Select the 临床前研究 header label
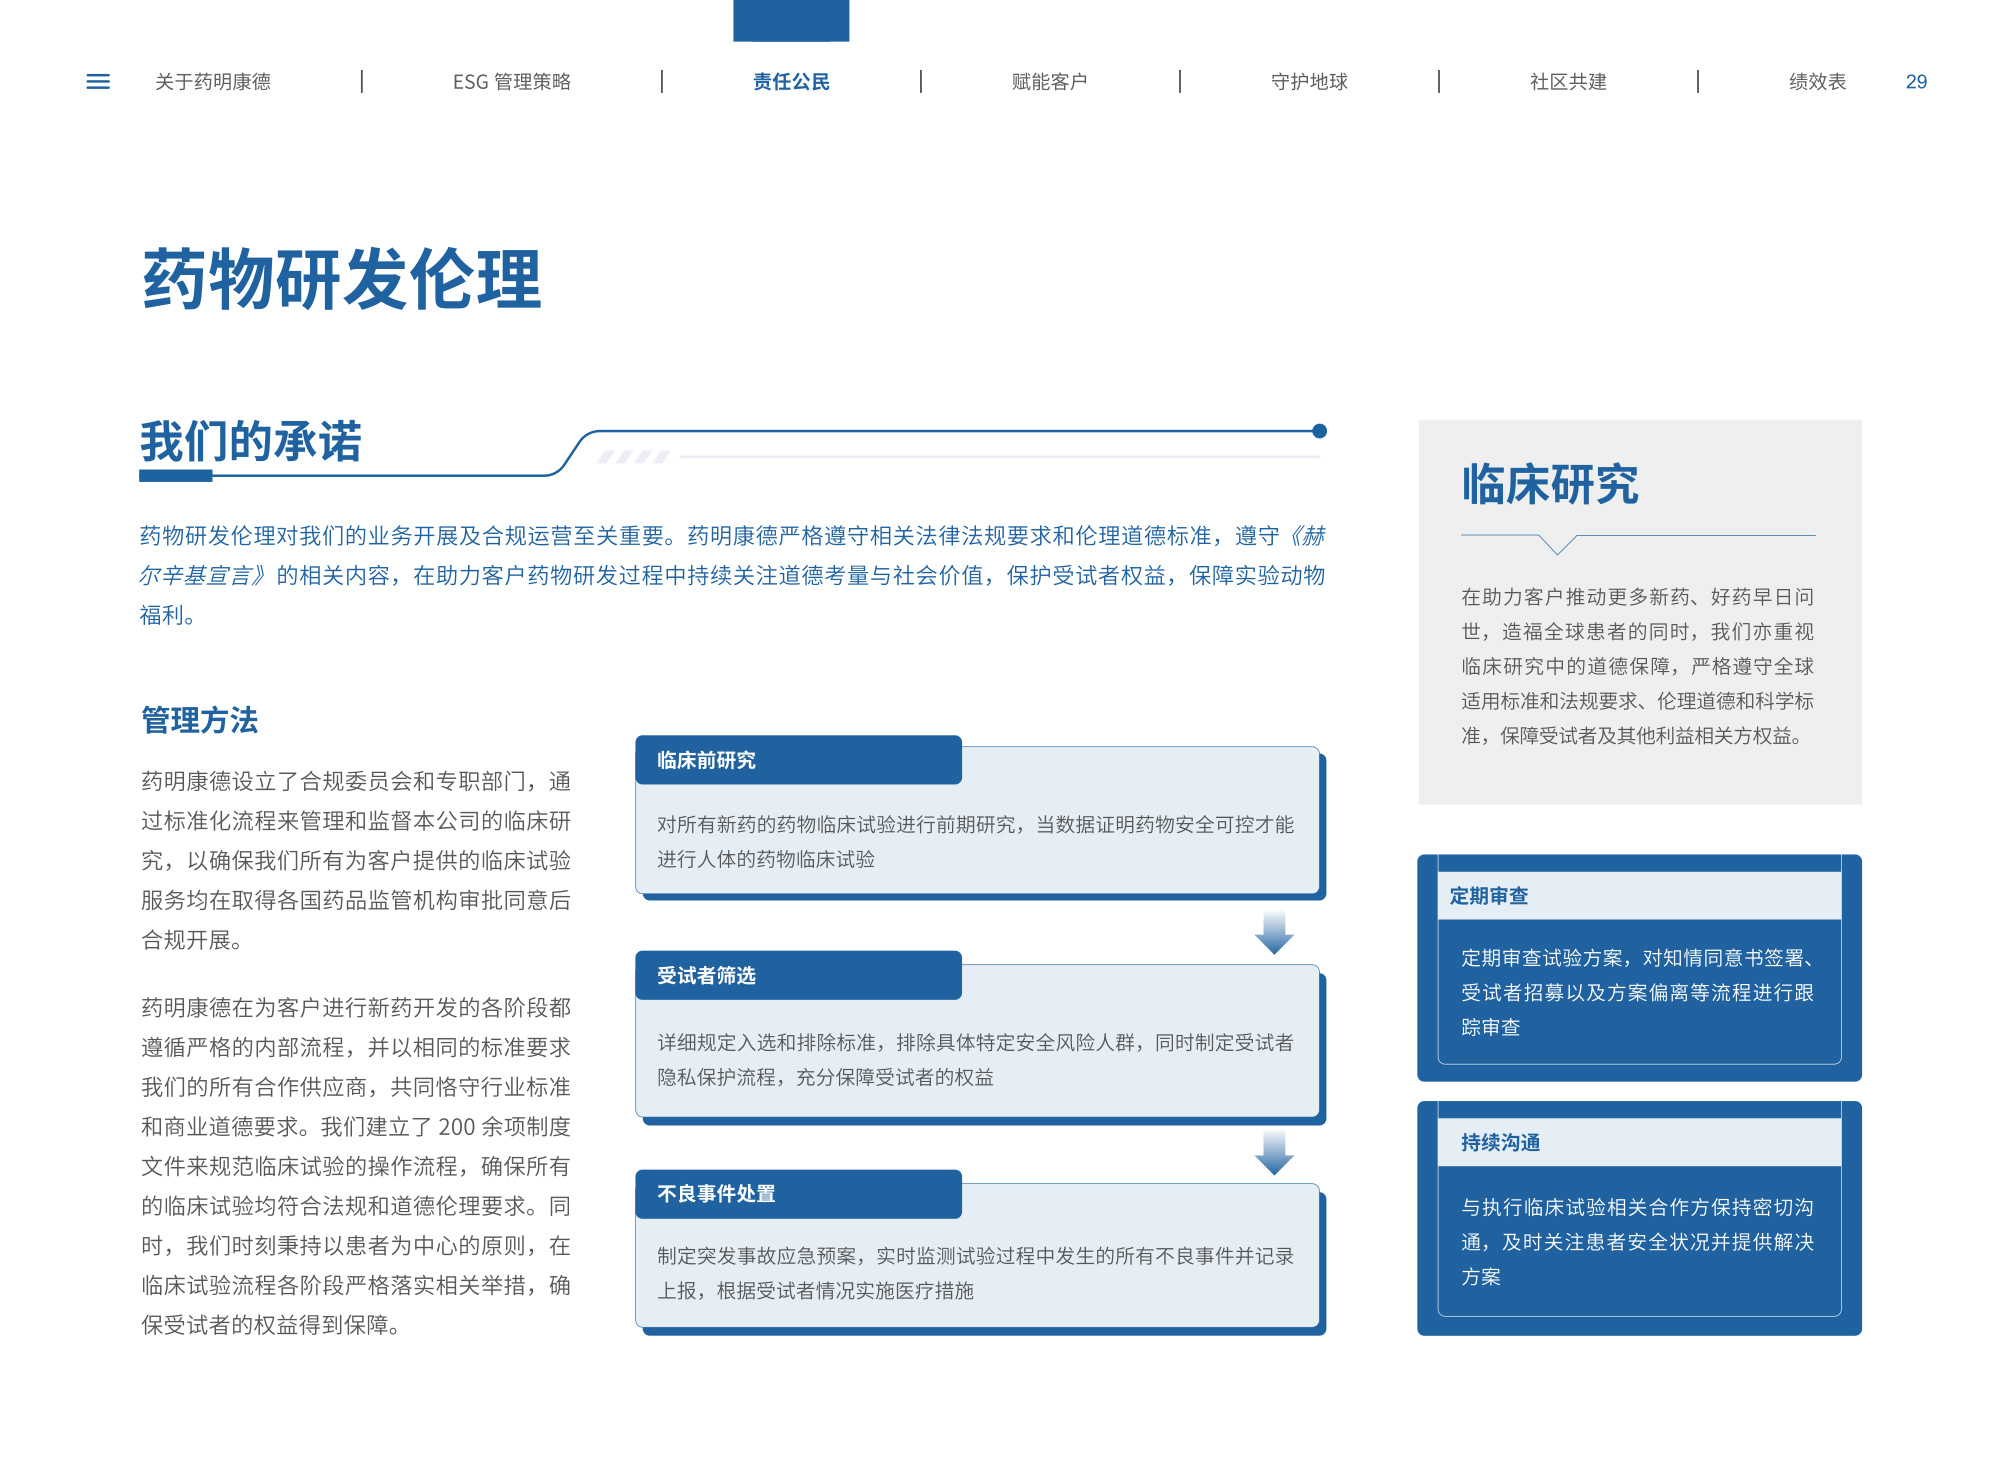Image resolution: width=2000 pixels, height=1475 pixels. click(706, 761)
